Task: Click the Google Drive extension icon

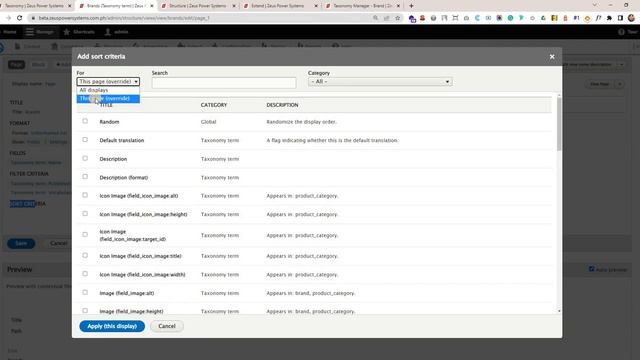Action: (x=543, y=18)
